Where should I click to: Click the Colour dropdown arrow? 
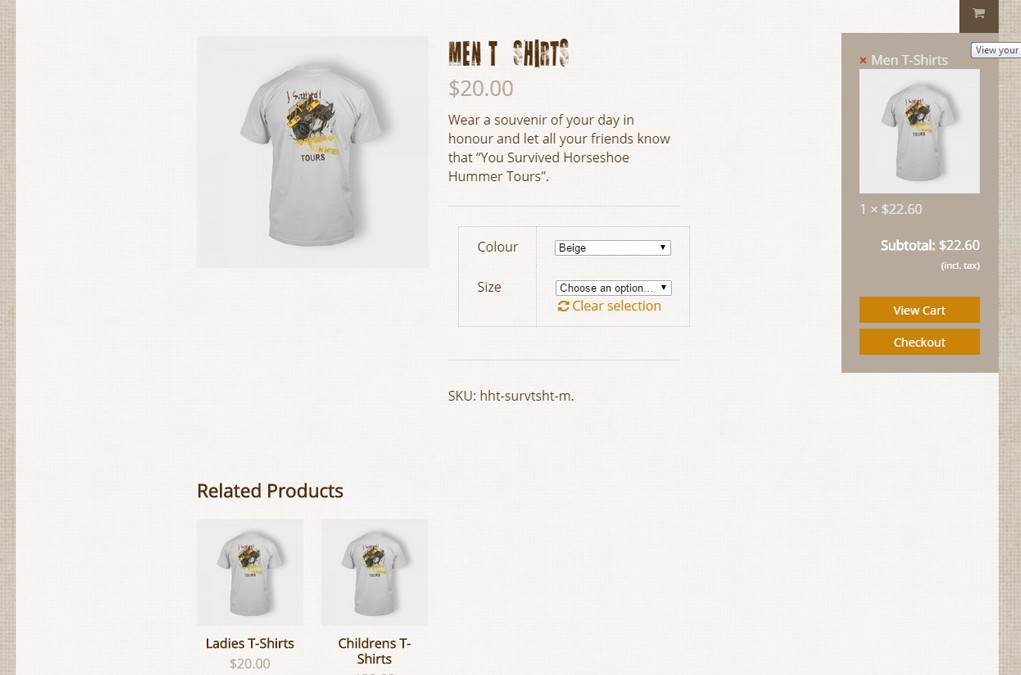pyautogui.click(x=662, y=247)
